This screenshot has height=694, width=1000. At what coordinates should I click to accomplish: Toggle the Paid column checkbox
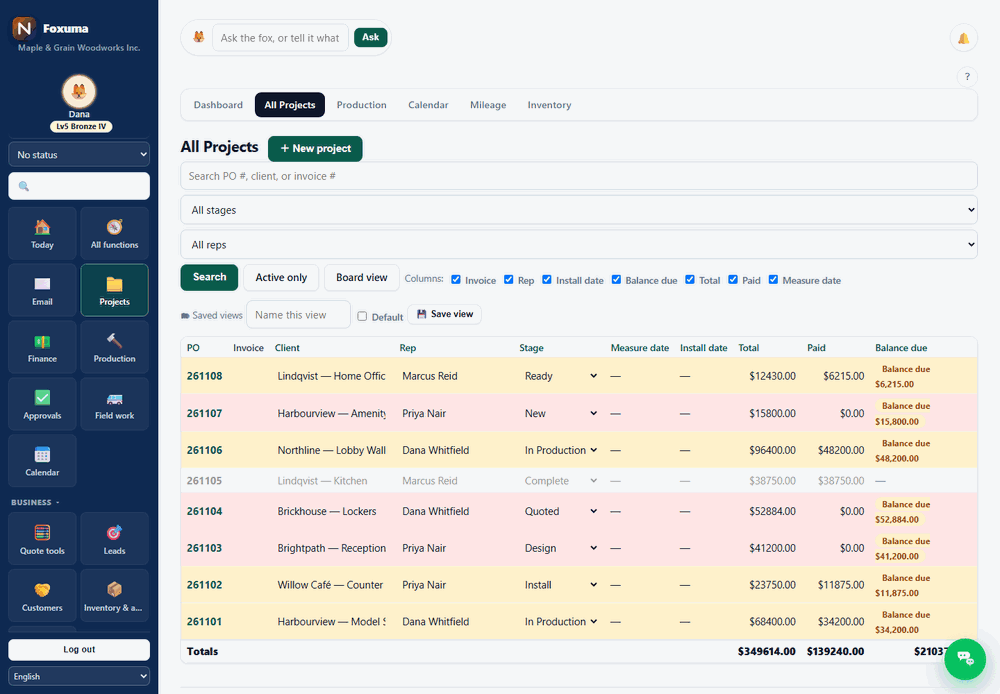tap(733, 279)
